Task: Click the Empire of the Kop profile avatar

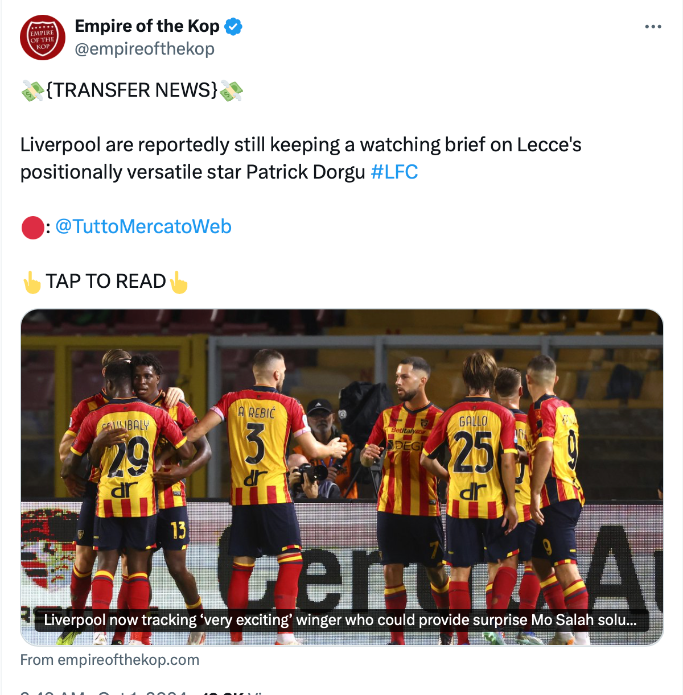Action: [x=43, y=38]
